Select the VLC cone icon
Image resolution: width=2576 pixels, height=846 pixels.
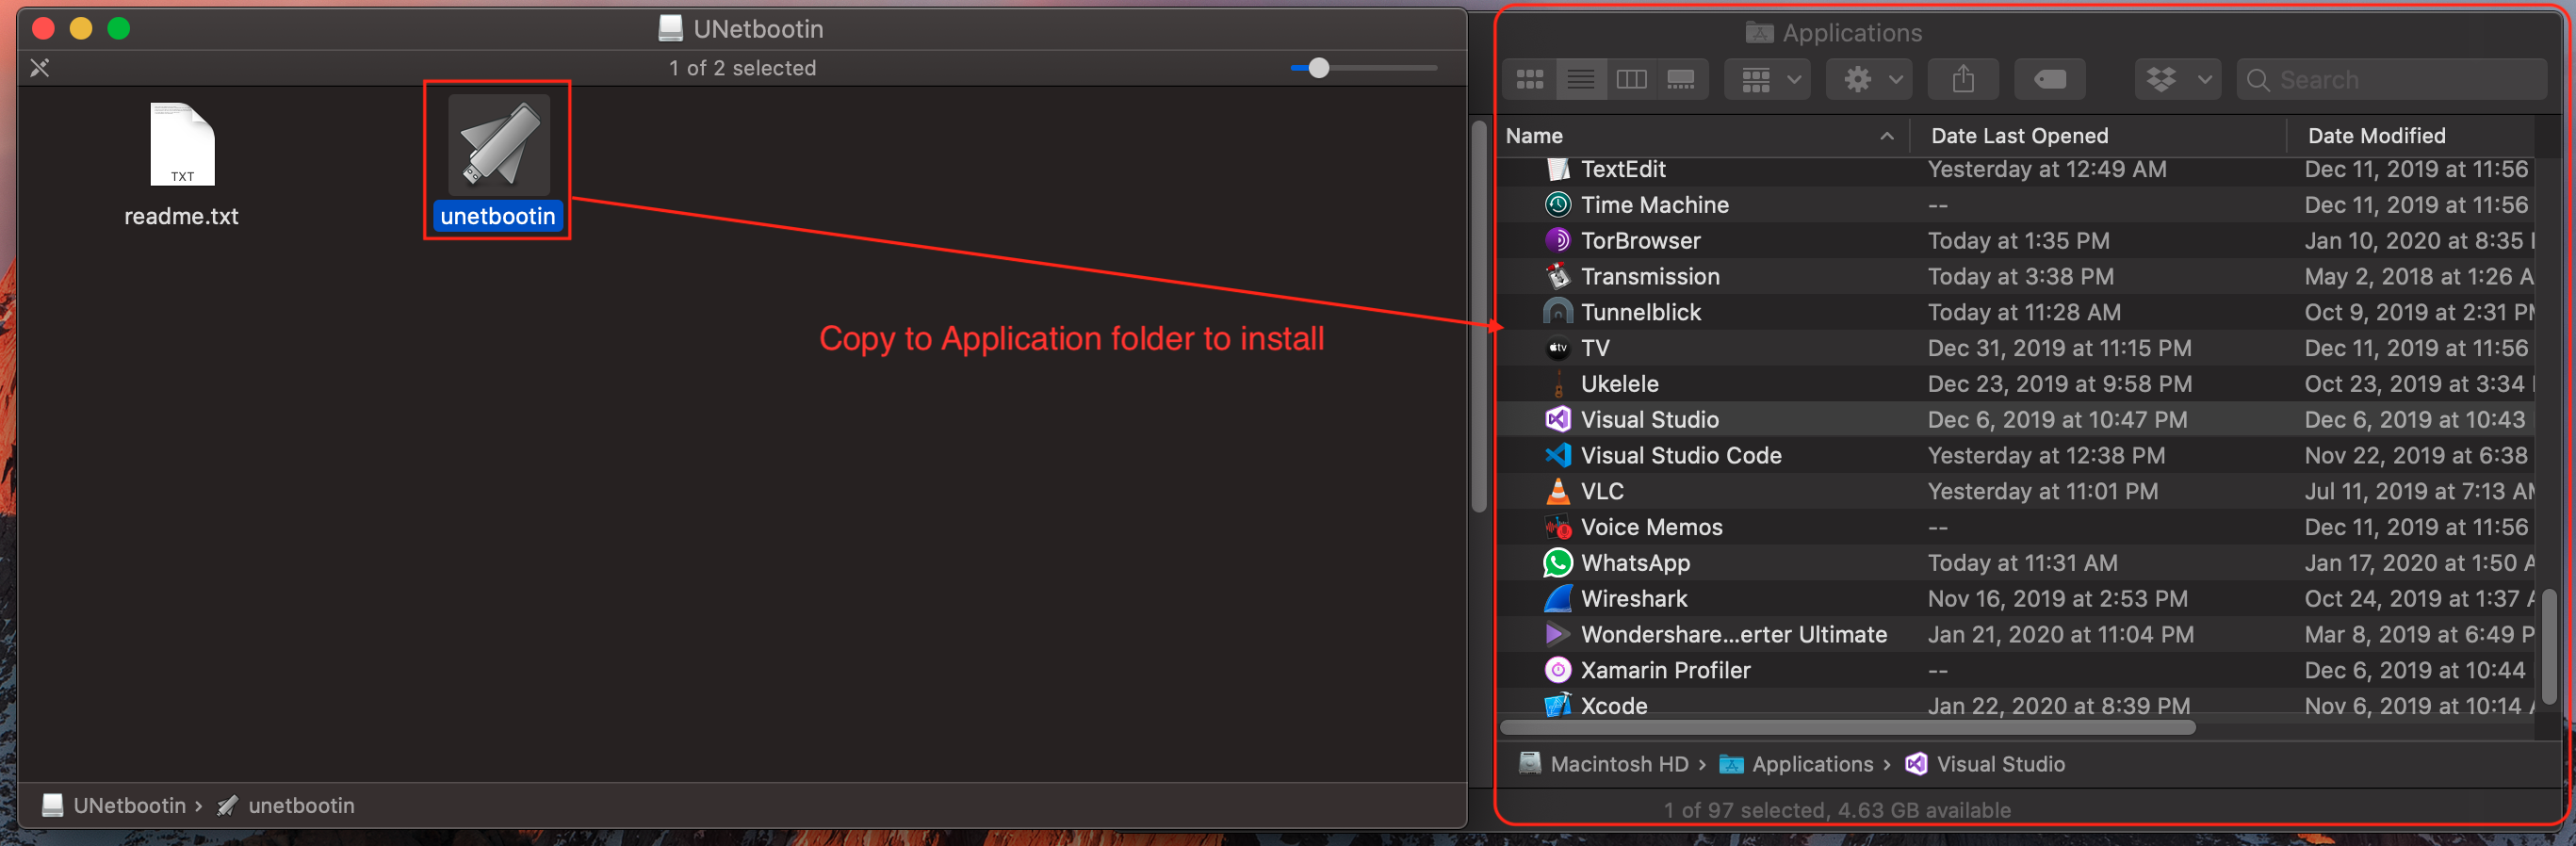tap(1558, 491)
